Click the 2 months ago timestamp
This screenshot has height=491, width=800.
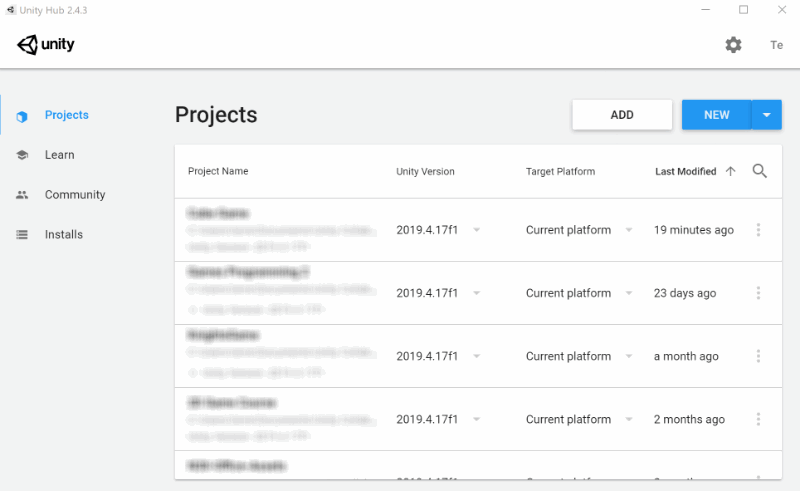point(689,419)
